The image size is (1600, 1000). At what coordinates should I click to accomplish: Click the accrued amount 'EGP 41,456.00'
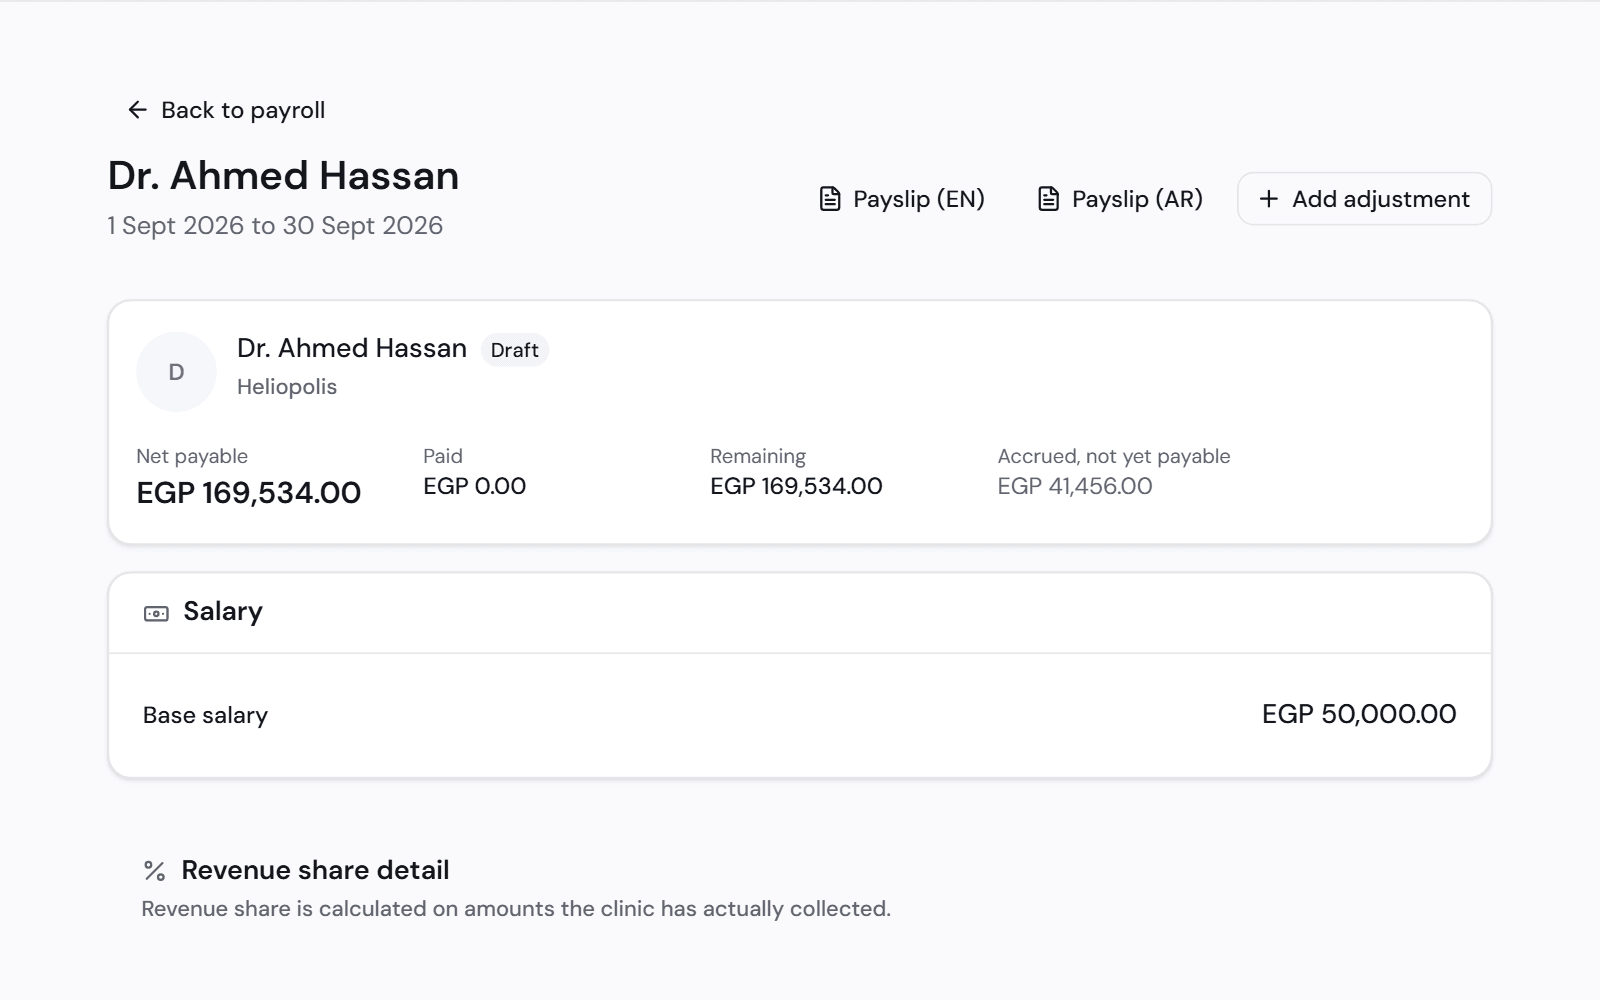[1075, 486]
